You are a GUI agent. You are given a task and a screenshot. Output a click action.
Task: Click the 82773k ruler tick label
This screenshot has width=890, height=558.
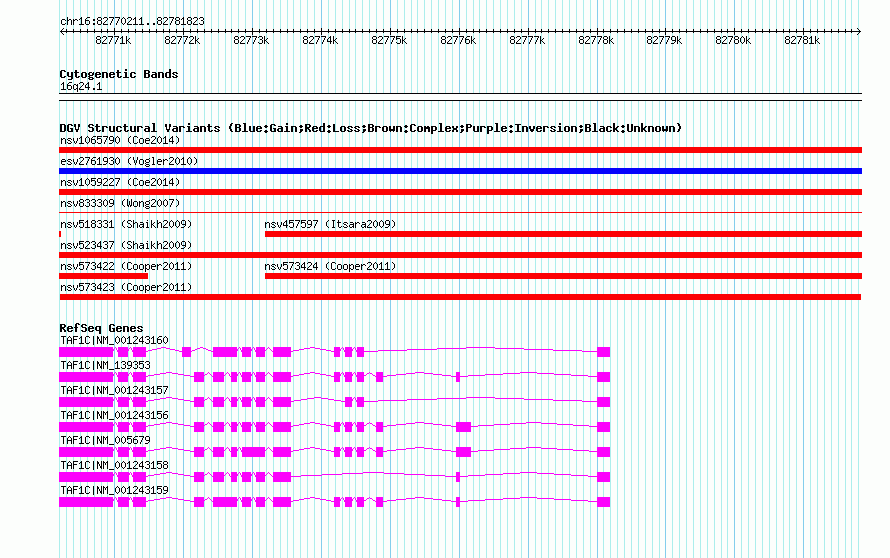pos(251,40)
